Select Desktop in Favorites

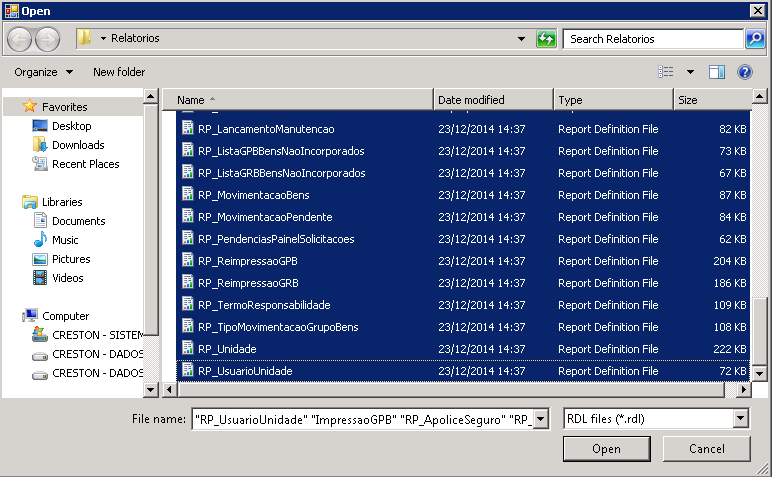coord(71,126)
